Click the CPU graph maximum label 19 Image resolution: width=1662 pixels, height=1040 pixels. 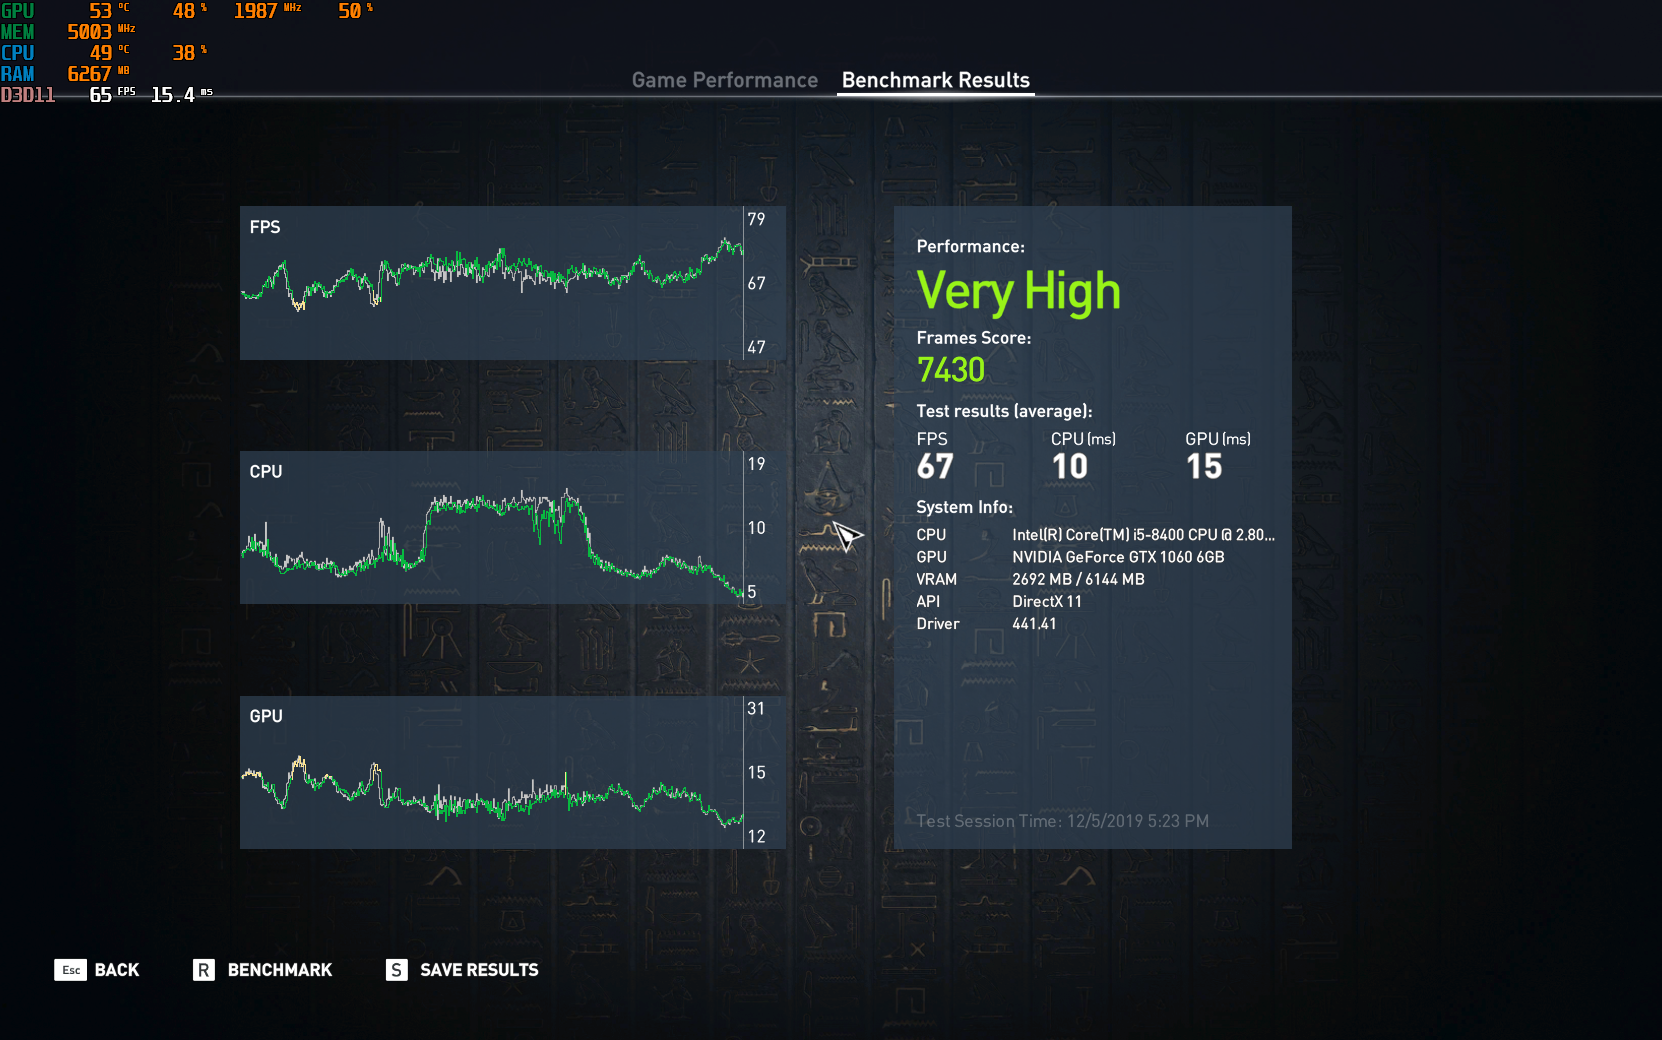(756, 464)
